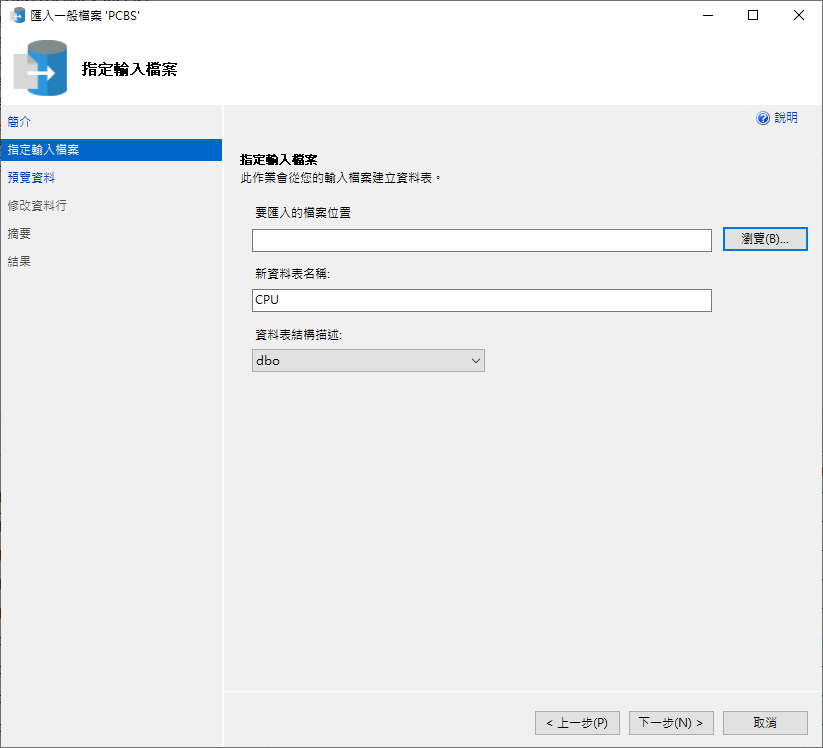
Task: Go to the 簡介 step in sidebar
Action: coord(19,121)
